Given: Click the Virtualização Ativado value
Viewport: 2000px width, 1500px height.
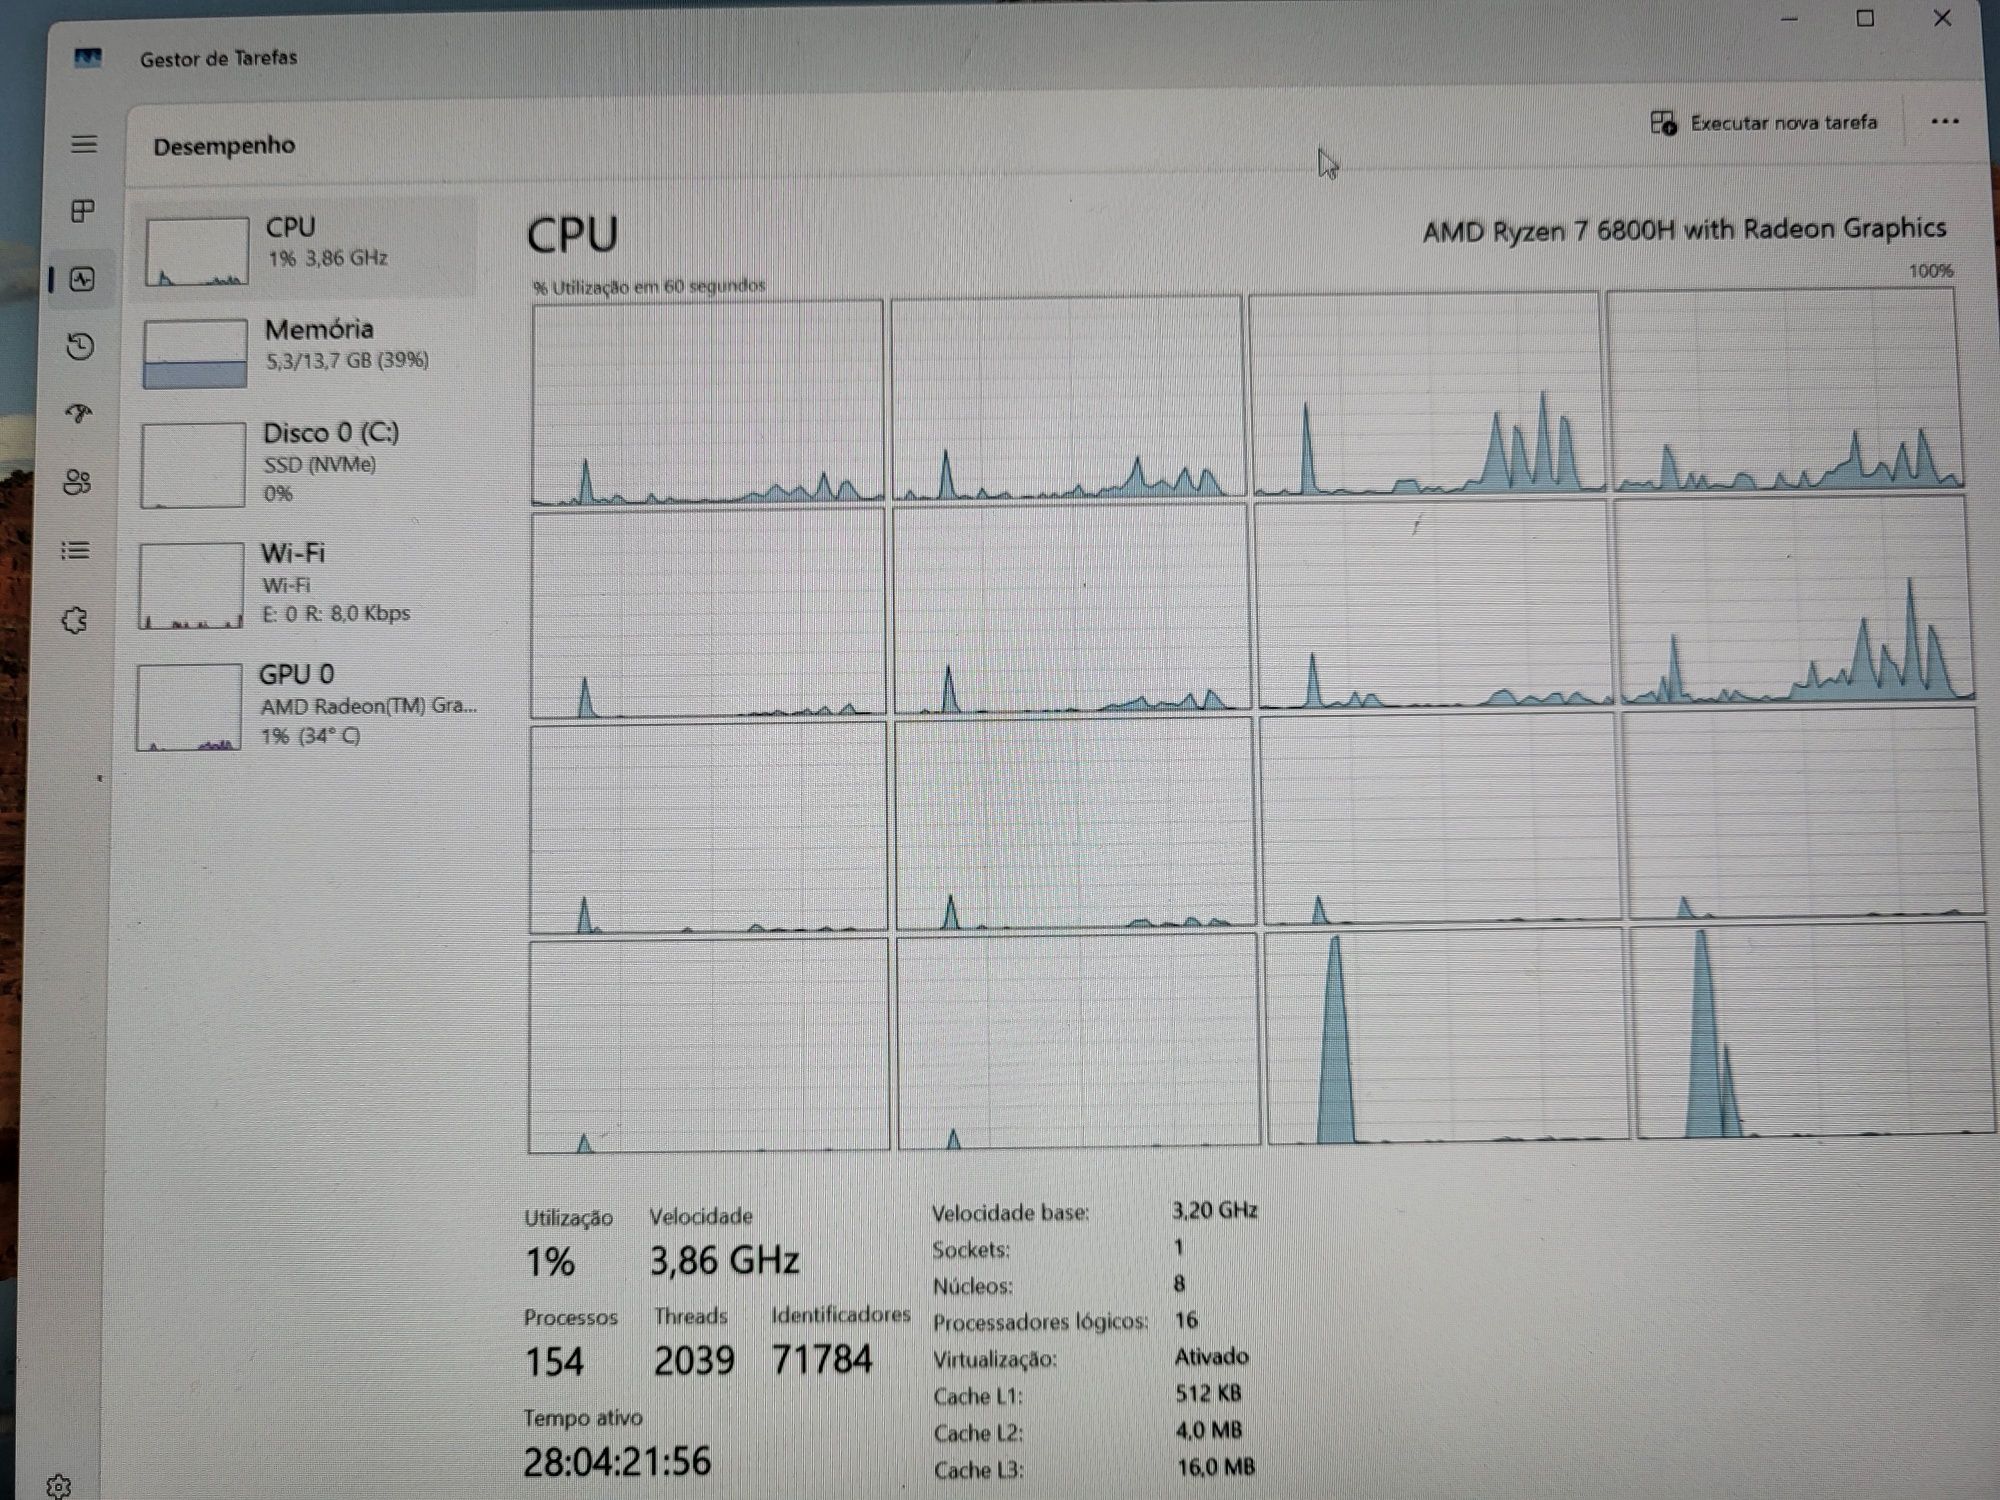Looking at the screenshot, I should point(1211,1357).
